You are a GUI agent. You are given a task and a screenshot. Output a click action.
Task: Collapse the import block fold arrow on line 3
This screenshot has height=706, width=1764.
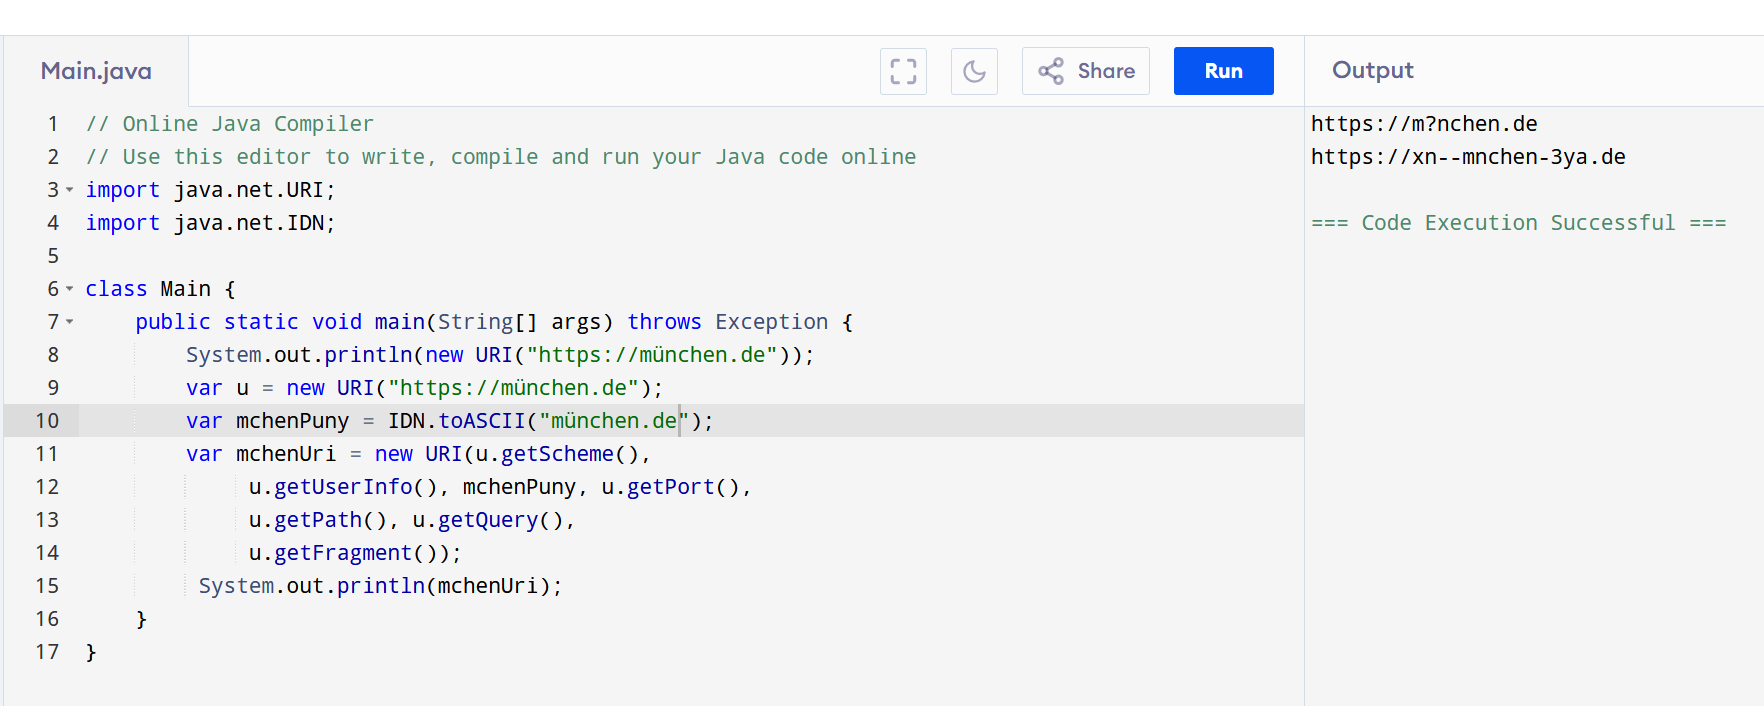[x=70, y=190]
